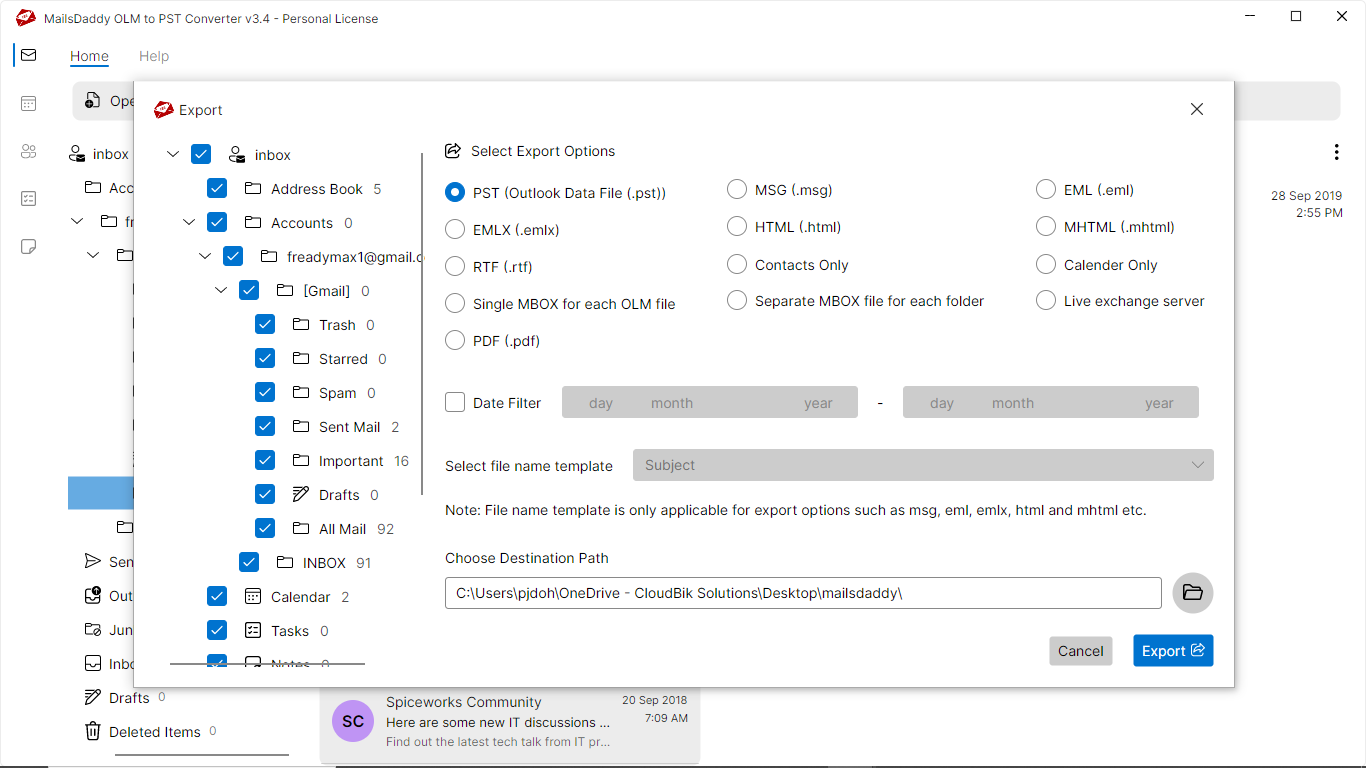The height and width of the screenshot is (768, 1366).
Task: Click the Cancel button
Action: (x=1081, y=651)
